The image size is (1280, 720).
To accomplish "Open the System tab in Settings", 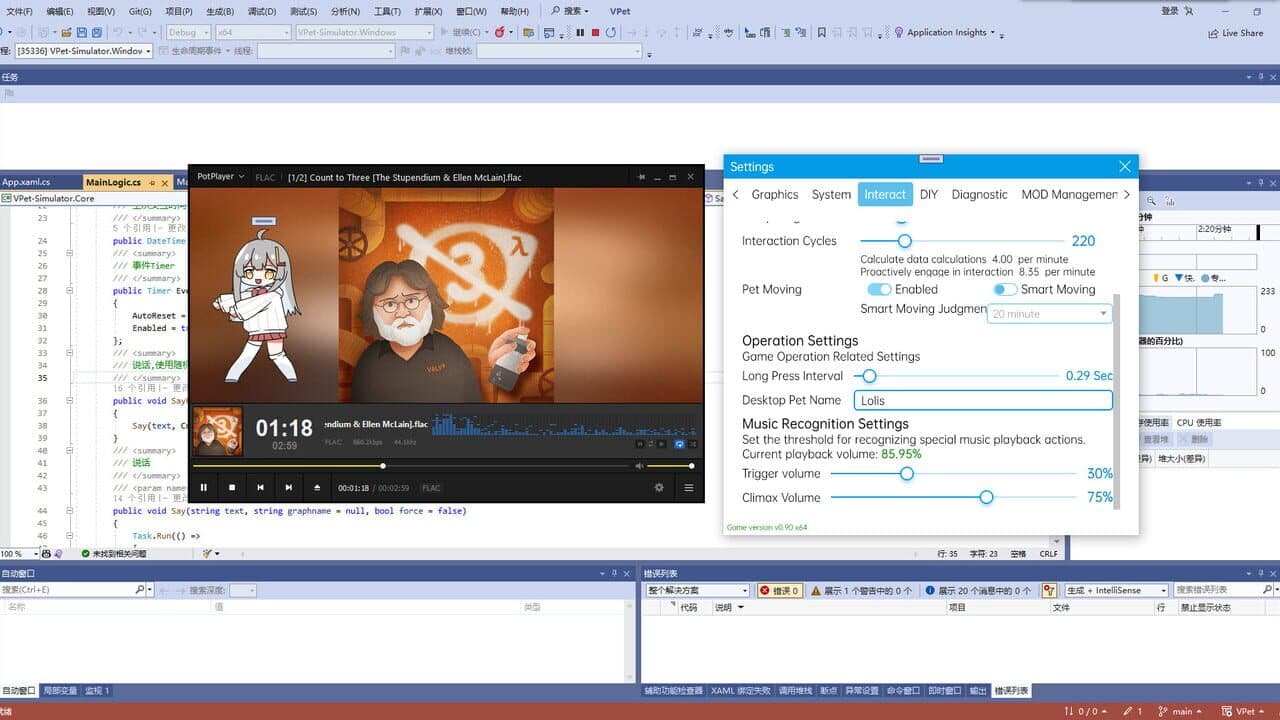I will click(831, 194).
